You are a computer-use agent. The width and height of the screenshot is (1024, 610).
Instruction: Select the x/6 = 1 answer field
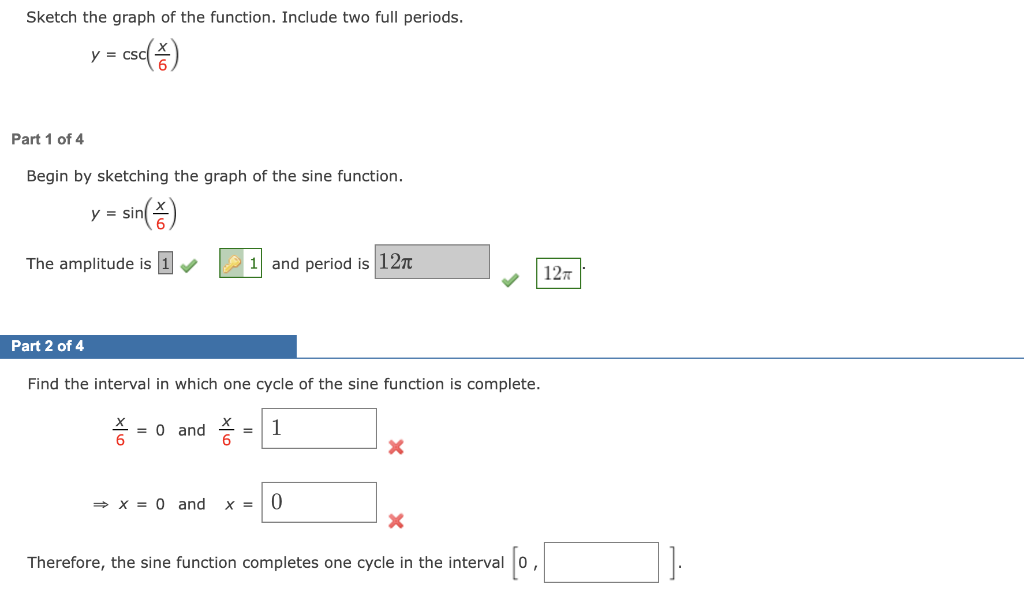[318, 428]
